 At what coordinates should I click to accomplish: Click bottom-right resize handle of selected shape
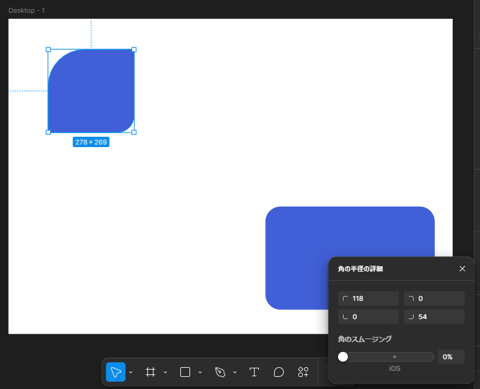click(x=134, y=132)
